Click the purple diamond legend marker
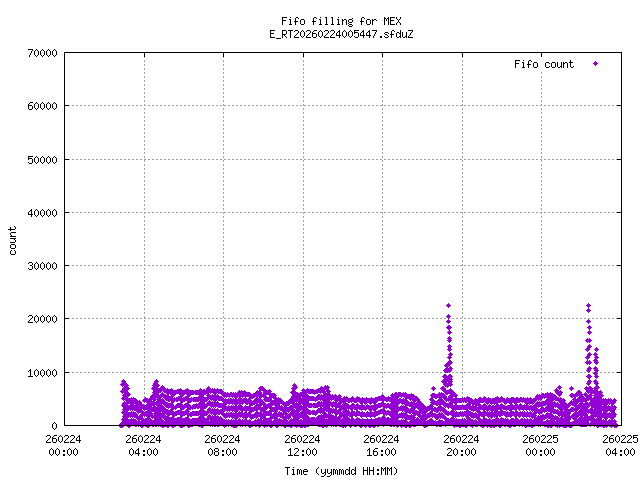 tap(596, 64)
